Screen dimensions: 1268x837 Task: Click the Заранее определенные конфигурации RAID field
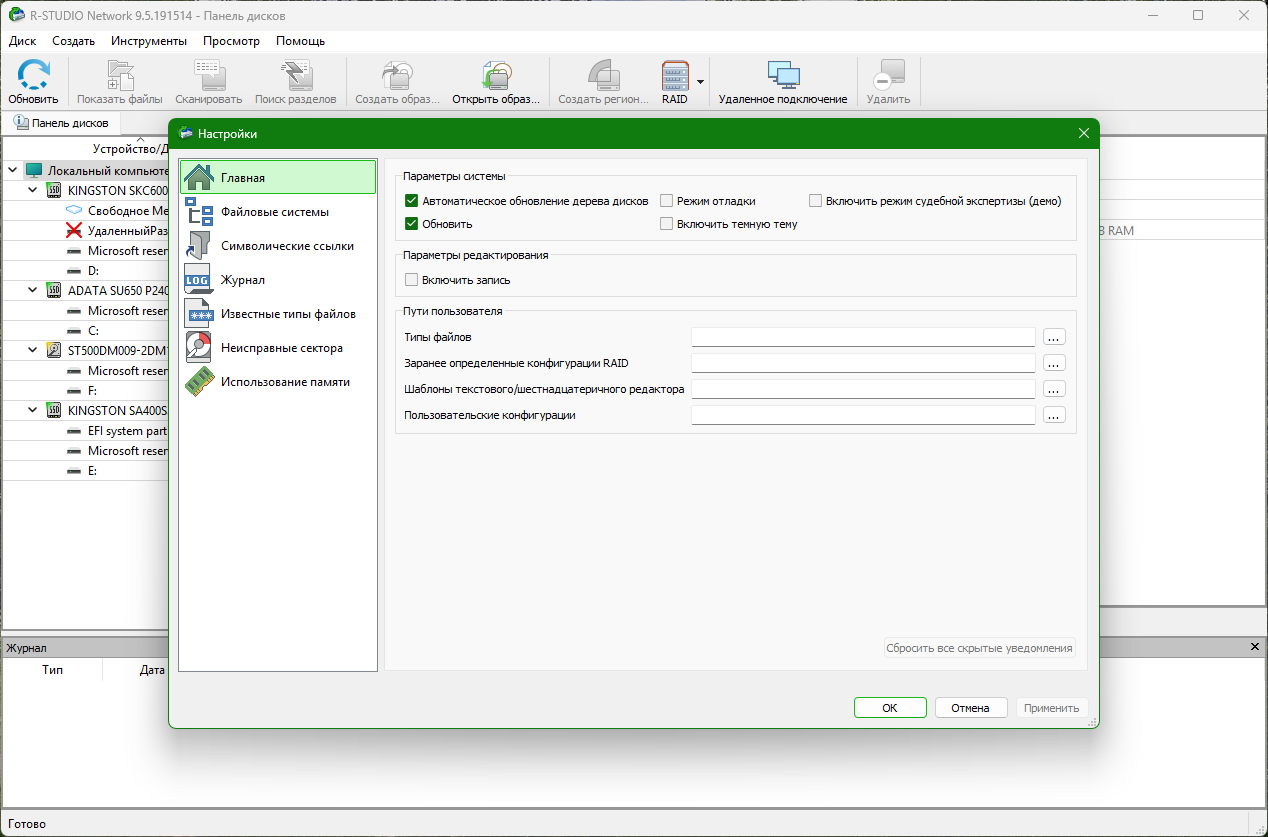[863, 363]
